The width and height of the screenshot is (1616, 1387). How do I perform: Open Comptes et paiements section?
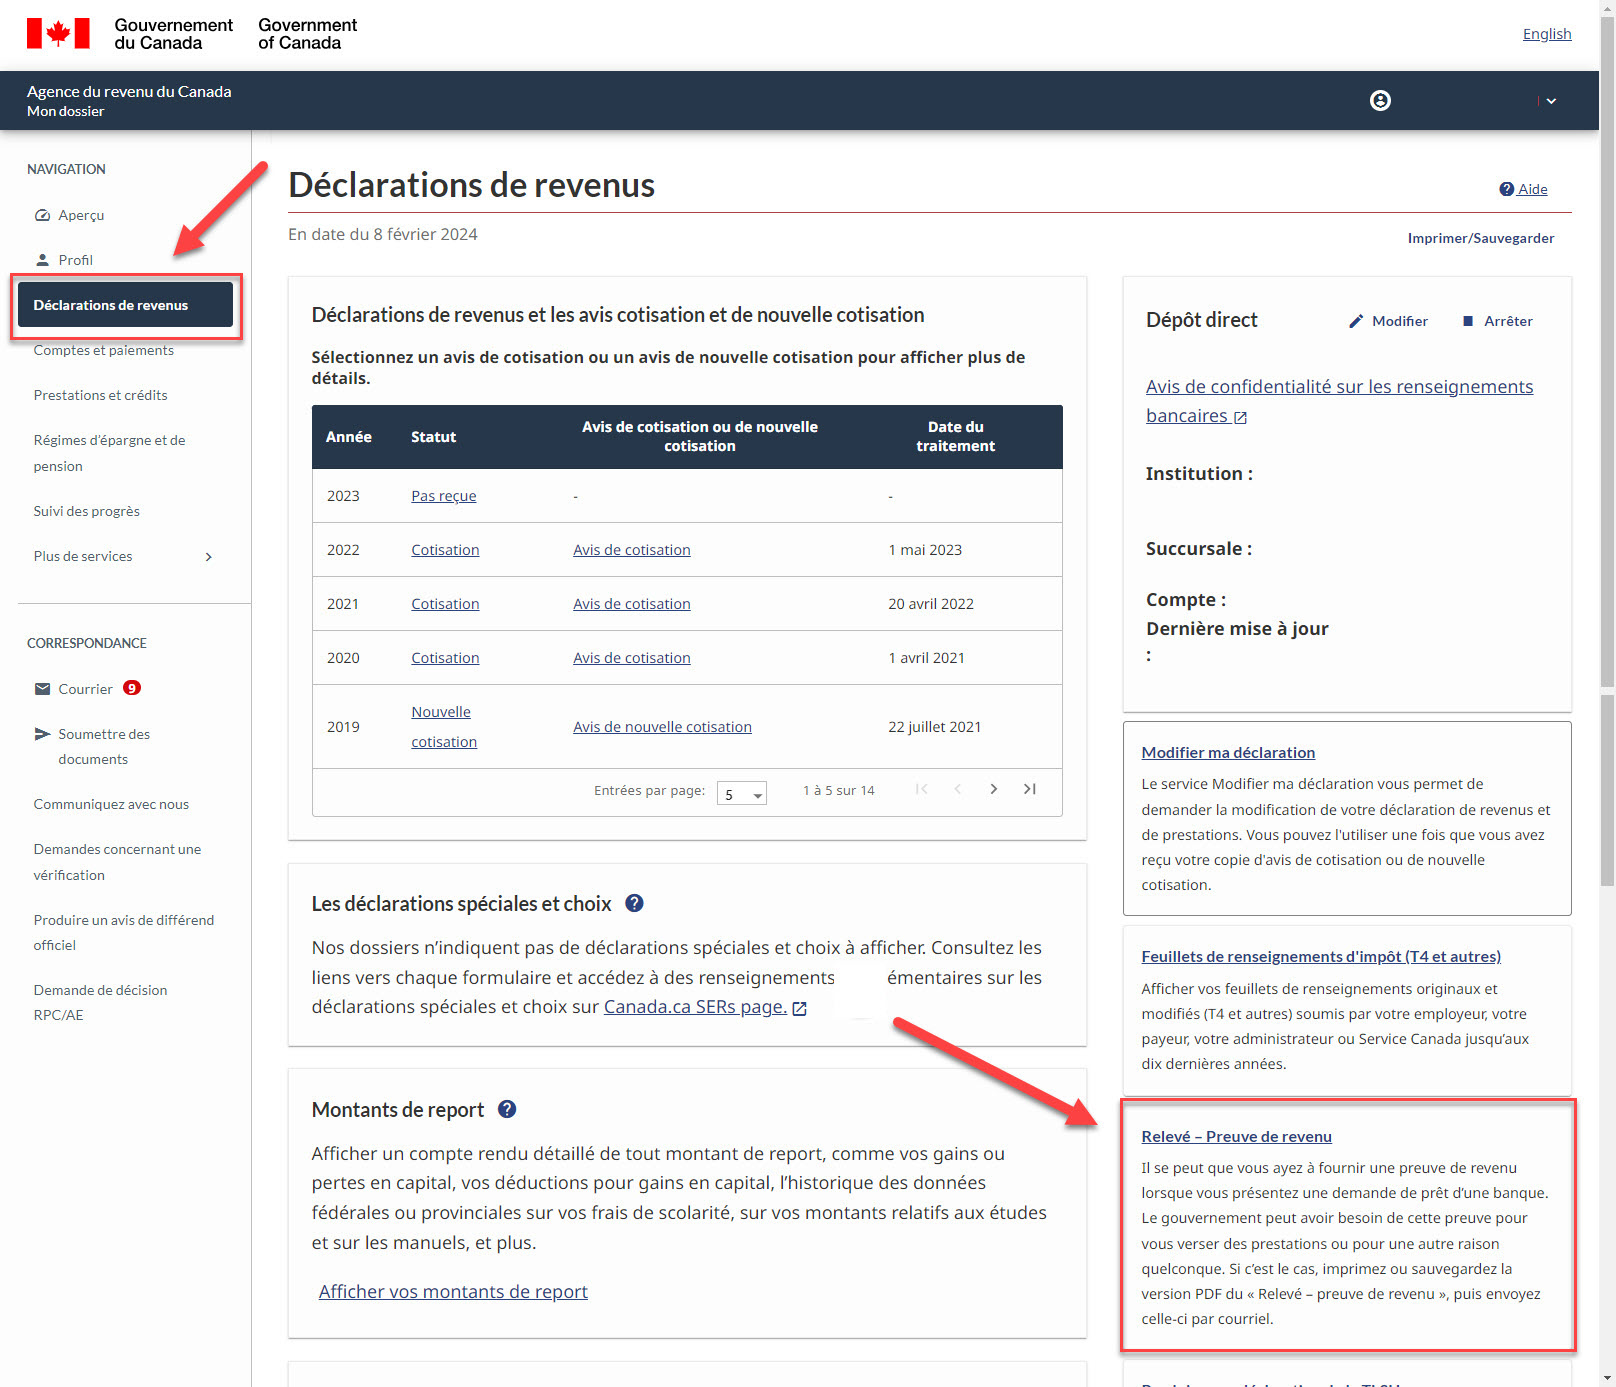click(x=103, y=350)
